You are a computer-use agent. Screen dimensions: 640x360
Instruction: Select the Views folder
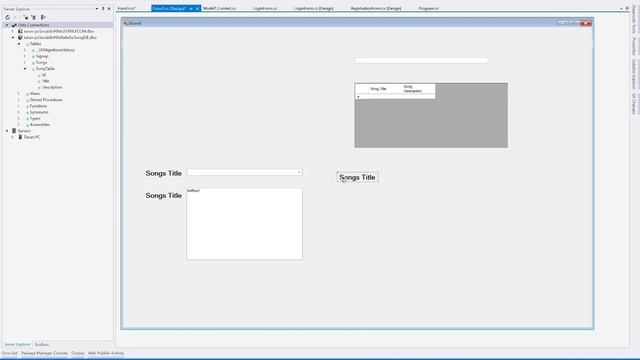click(35, 93)
